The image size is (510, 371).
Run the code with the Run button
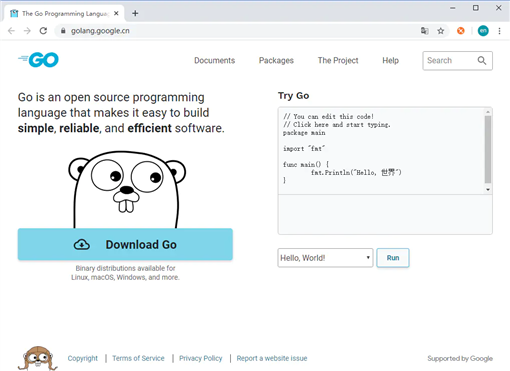(393, 258)
